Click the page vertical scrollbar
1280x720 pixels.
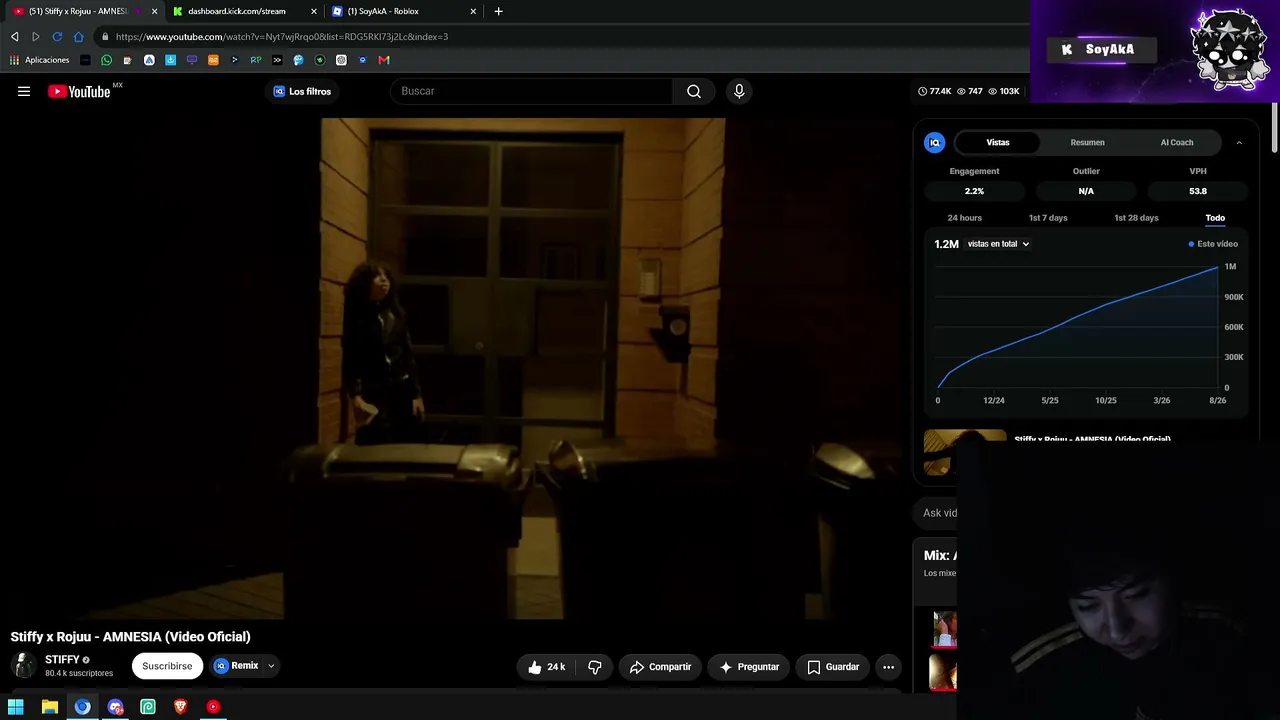click(x=1274, y=130)
